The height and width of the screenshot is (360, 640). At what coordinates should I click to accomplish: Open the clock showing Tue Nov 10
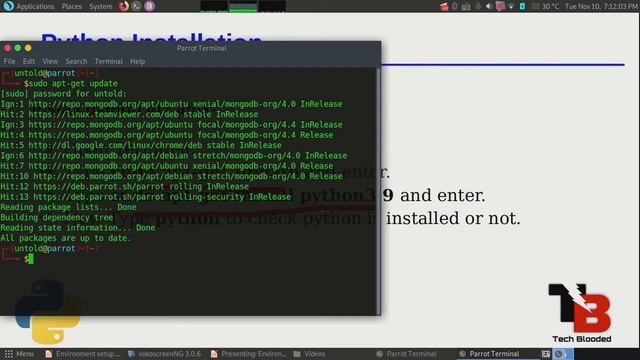(x=601, y=7)
